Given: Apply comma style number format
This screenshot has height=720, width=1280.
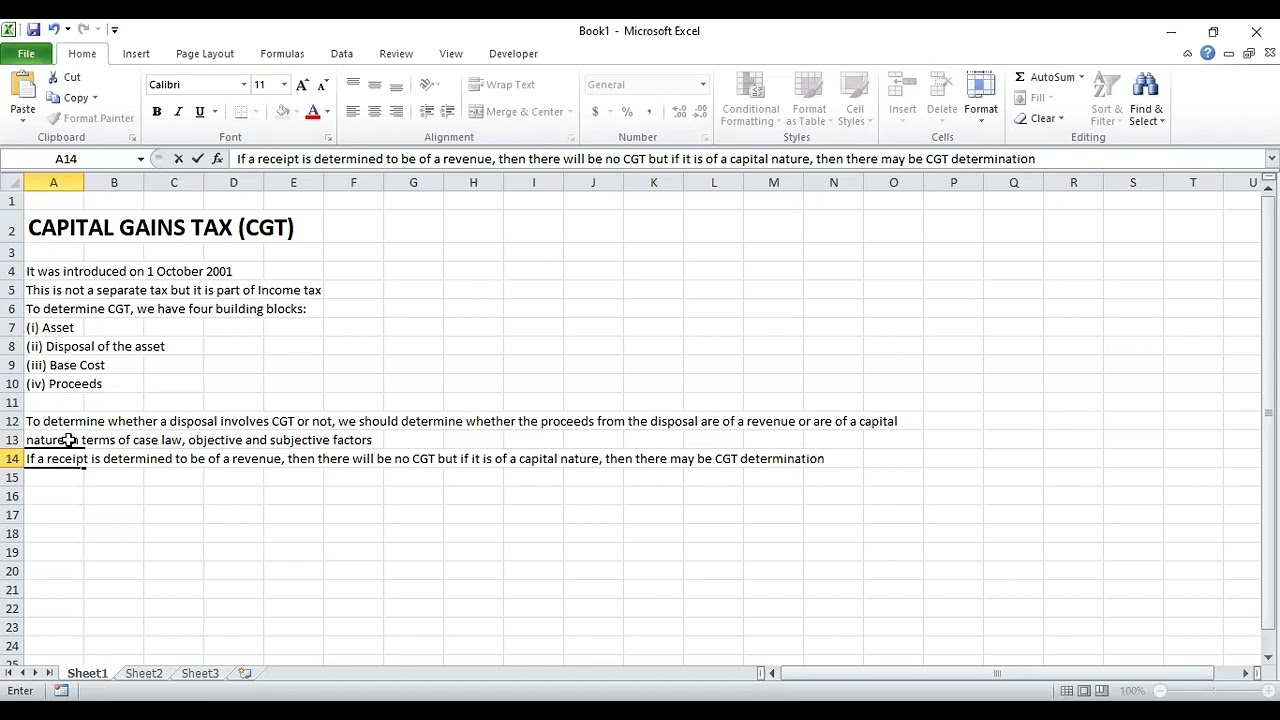Looking at the screenshot, I should pos(649,112).
